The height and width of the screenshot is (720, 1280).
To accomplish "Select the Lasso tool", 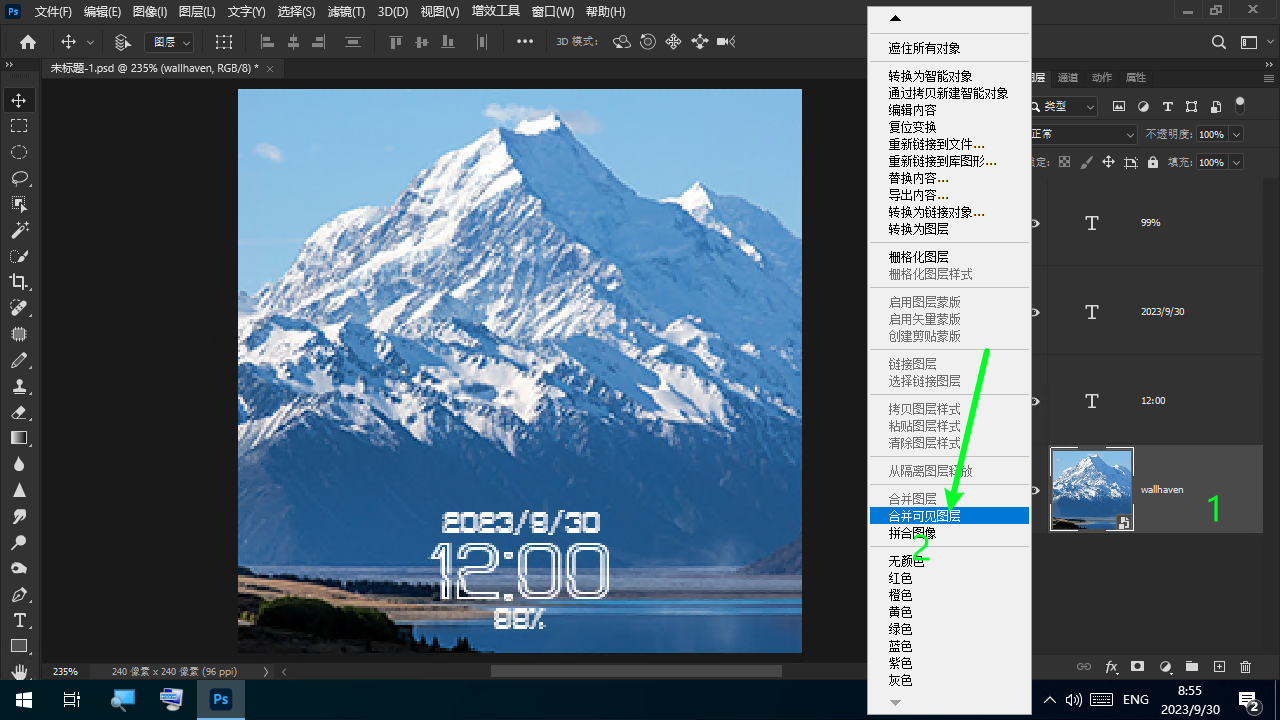I will [19, 178].
